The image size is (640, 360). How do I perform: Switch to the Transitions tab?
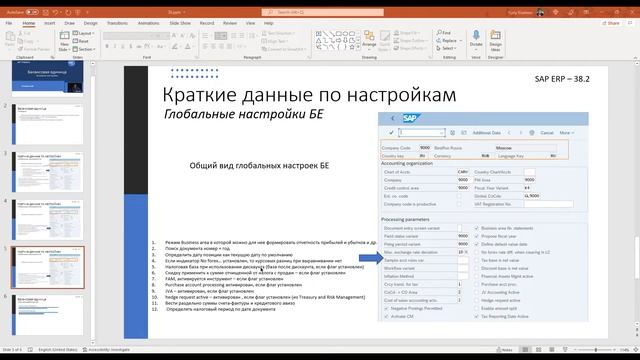point(117,23)
